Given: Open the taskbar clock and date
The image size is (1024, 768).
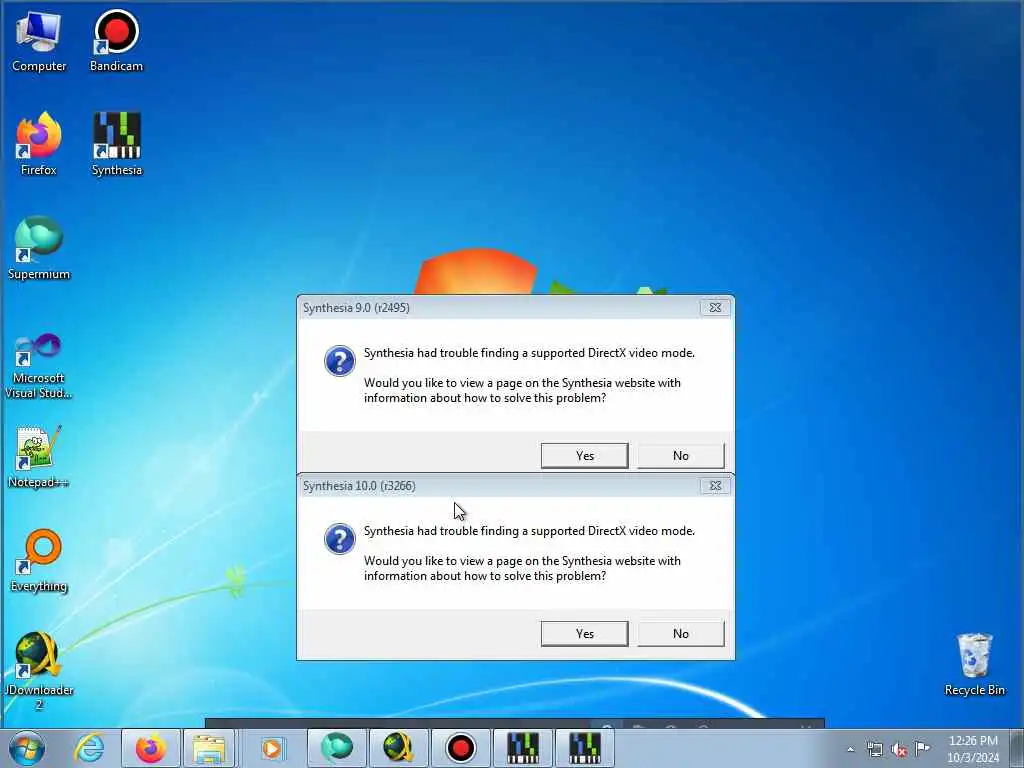Looking at the screenshot, I should coord(973,749).
